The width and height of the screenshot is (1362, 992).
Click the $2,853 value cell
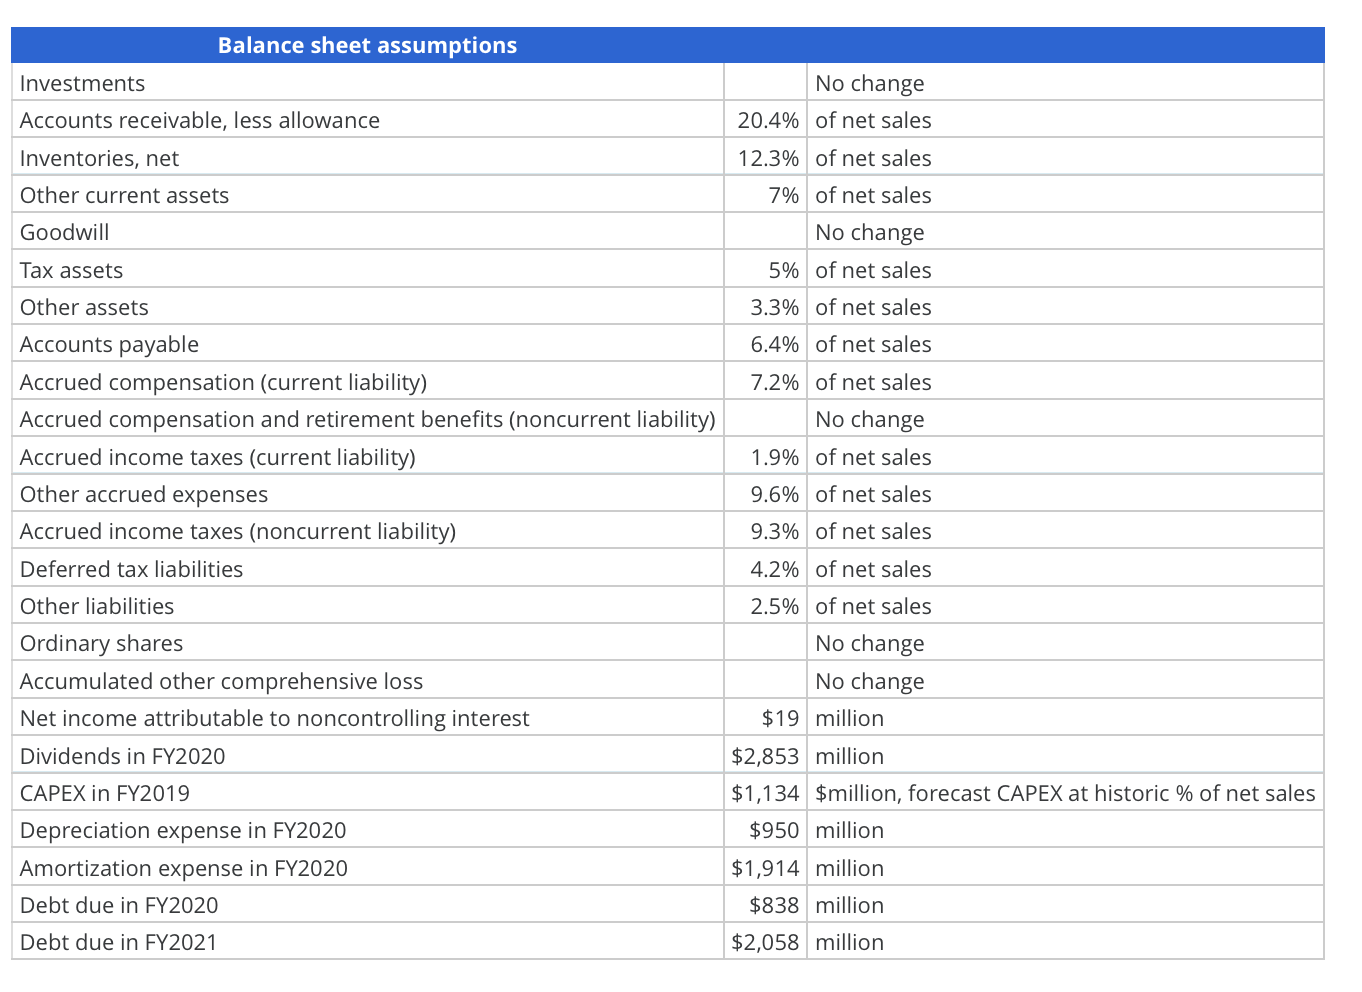766,756
